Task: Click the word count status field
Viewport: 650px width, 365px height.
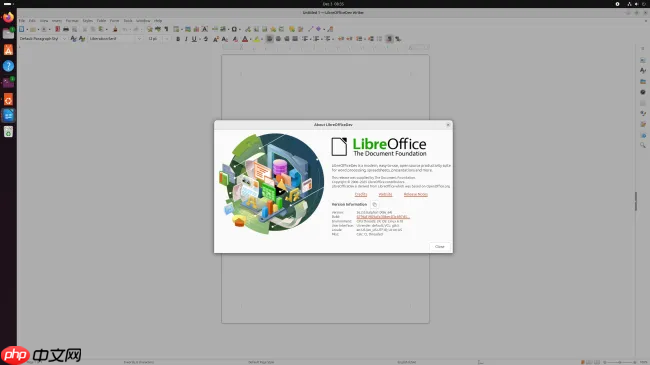Action: click(x=138, y=362)
